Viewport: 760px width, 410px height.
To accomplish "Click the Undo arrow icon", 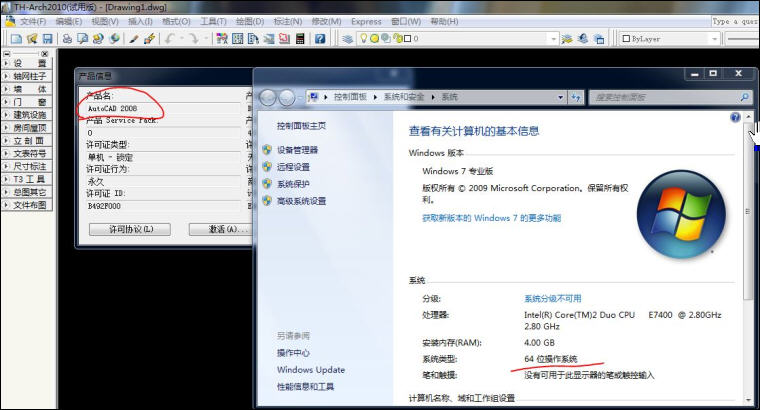I will (x=169, y=39).
